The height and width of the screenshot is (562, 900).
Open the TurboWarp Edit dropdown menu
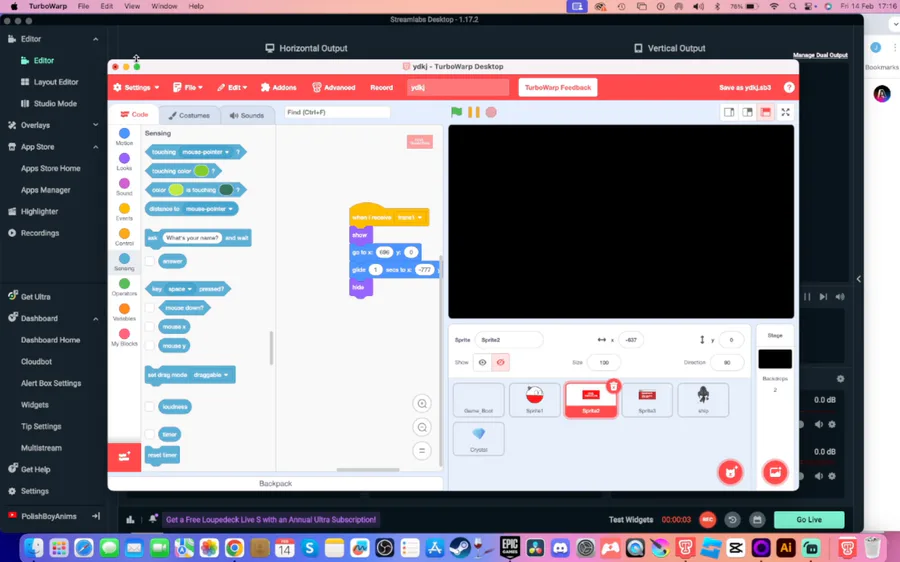232,87
